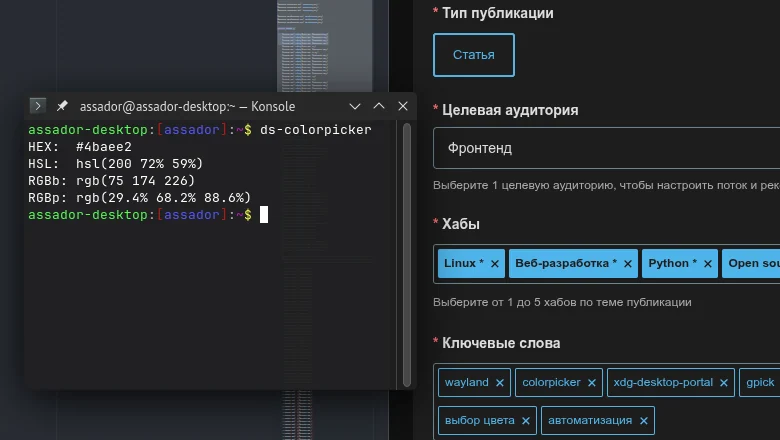Click the Konsole terminal icon in title bar
This screenshot has height=440, width=780.
click(x=38, y=106)
